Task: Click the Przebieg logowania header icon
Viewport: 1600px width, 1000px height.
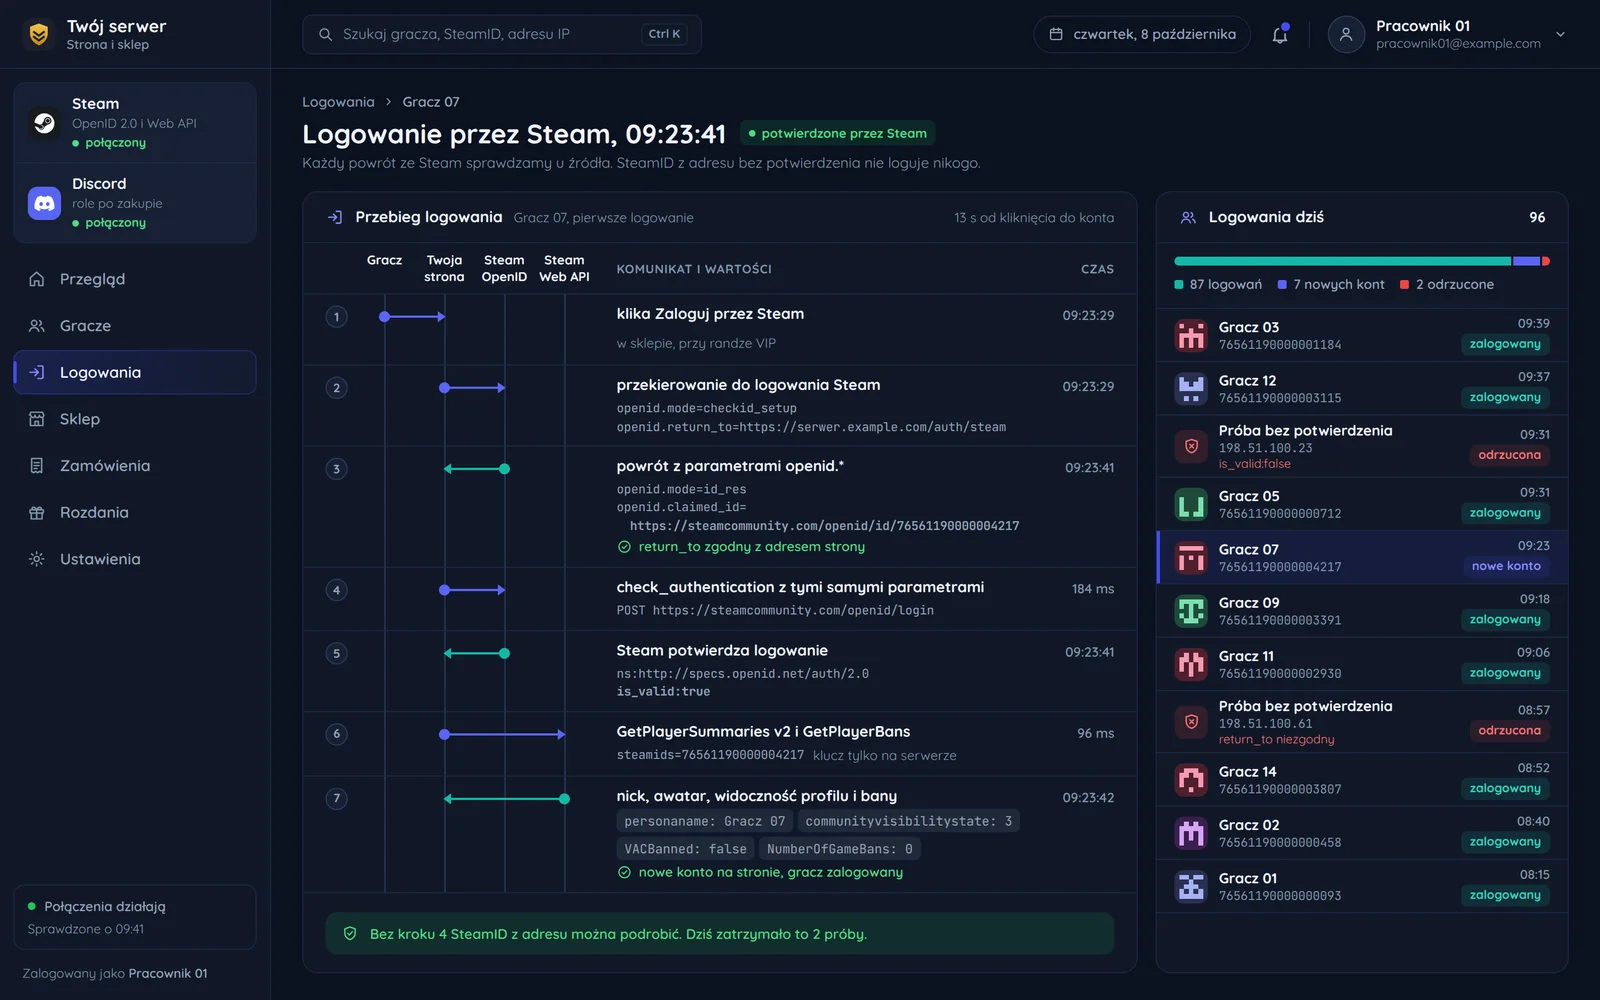Action: (335, 217)
